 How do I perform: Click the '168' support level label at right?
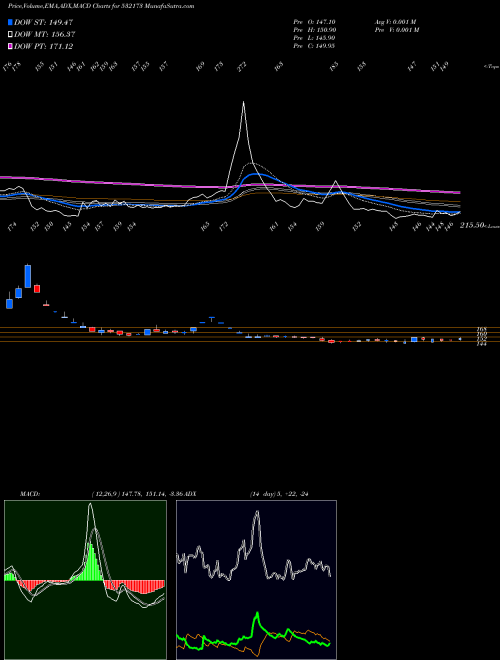(x=482, y=328)
